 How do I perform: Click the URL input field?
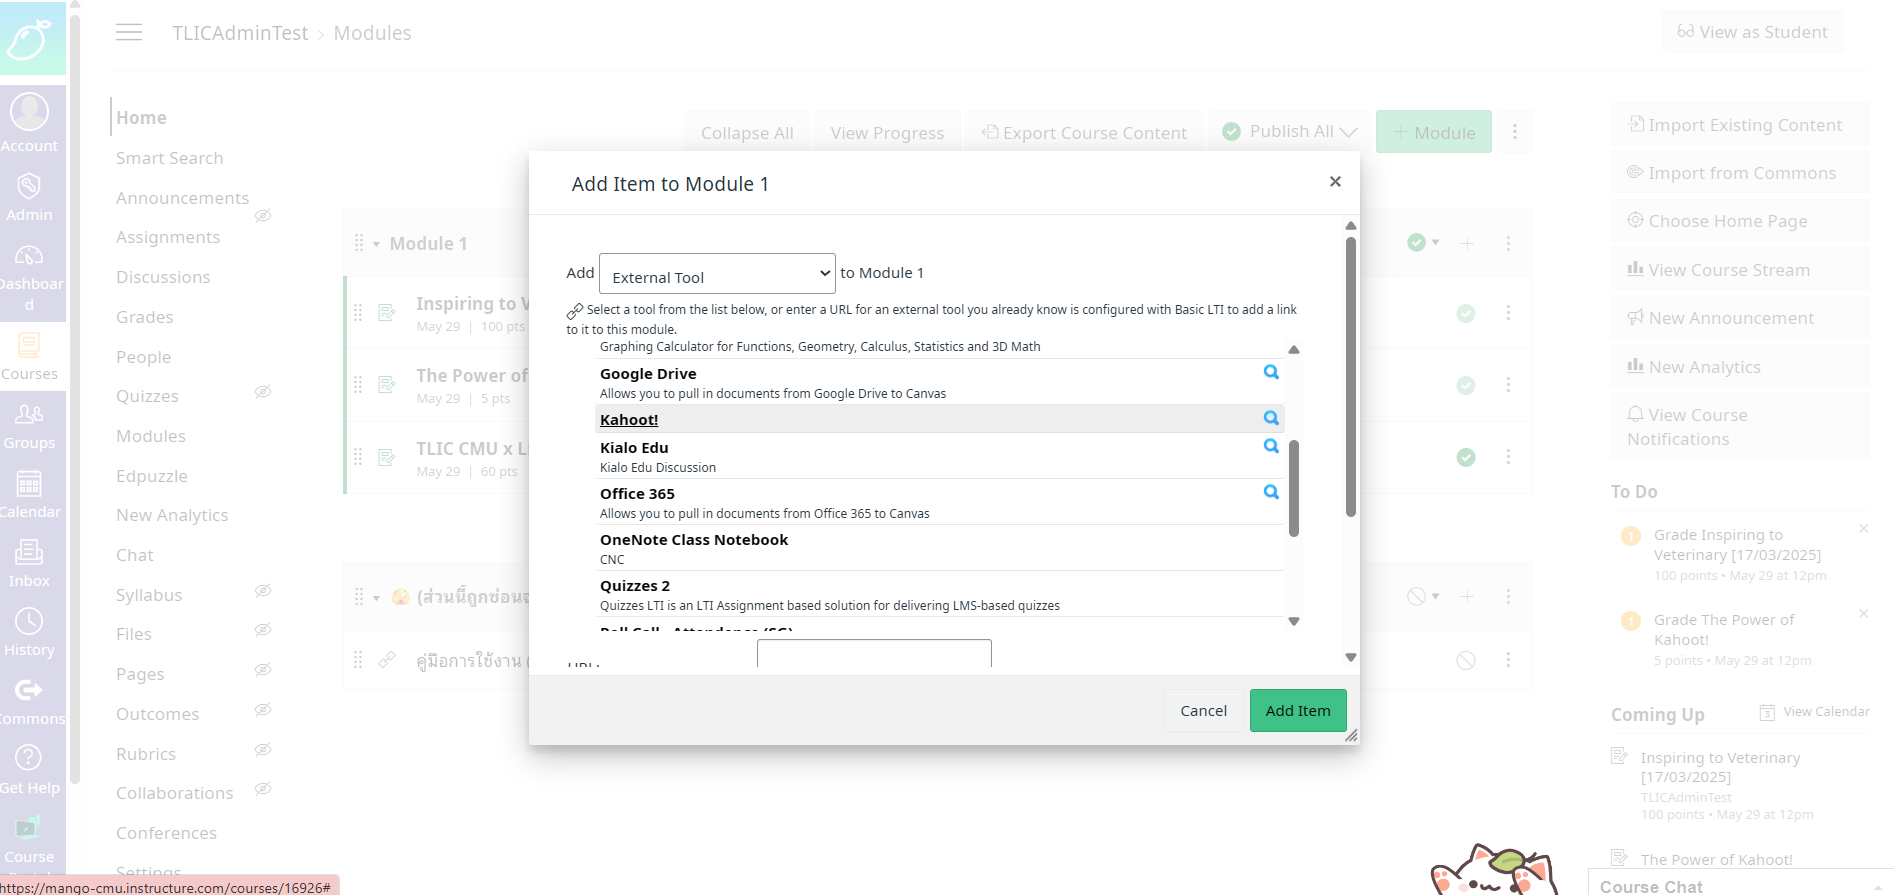tap(874, 654)
